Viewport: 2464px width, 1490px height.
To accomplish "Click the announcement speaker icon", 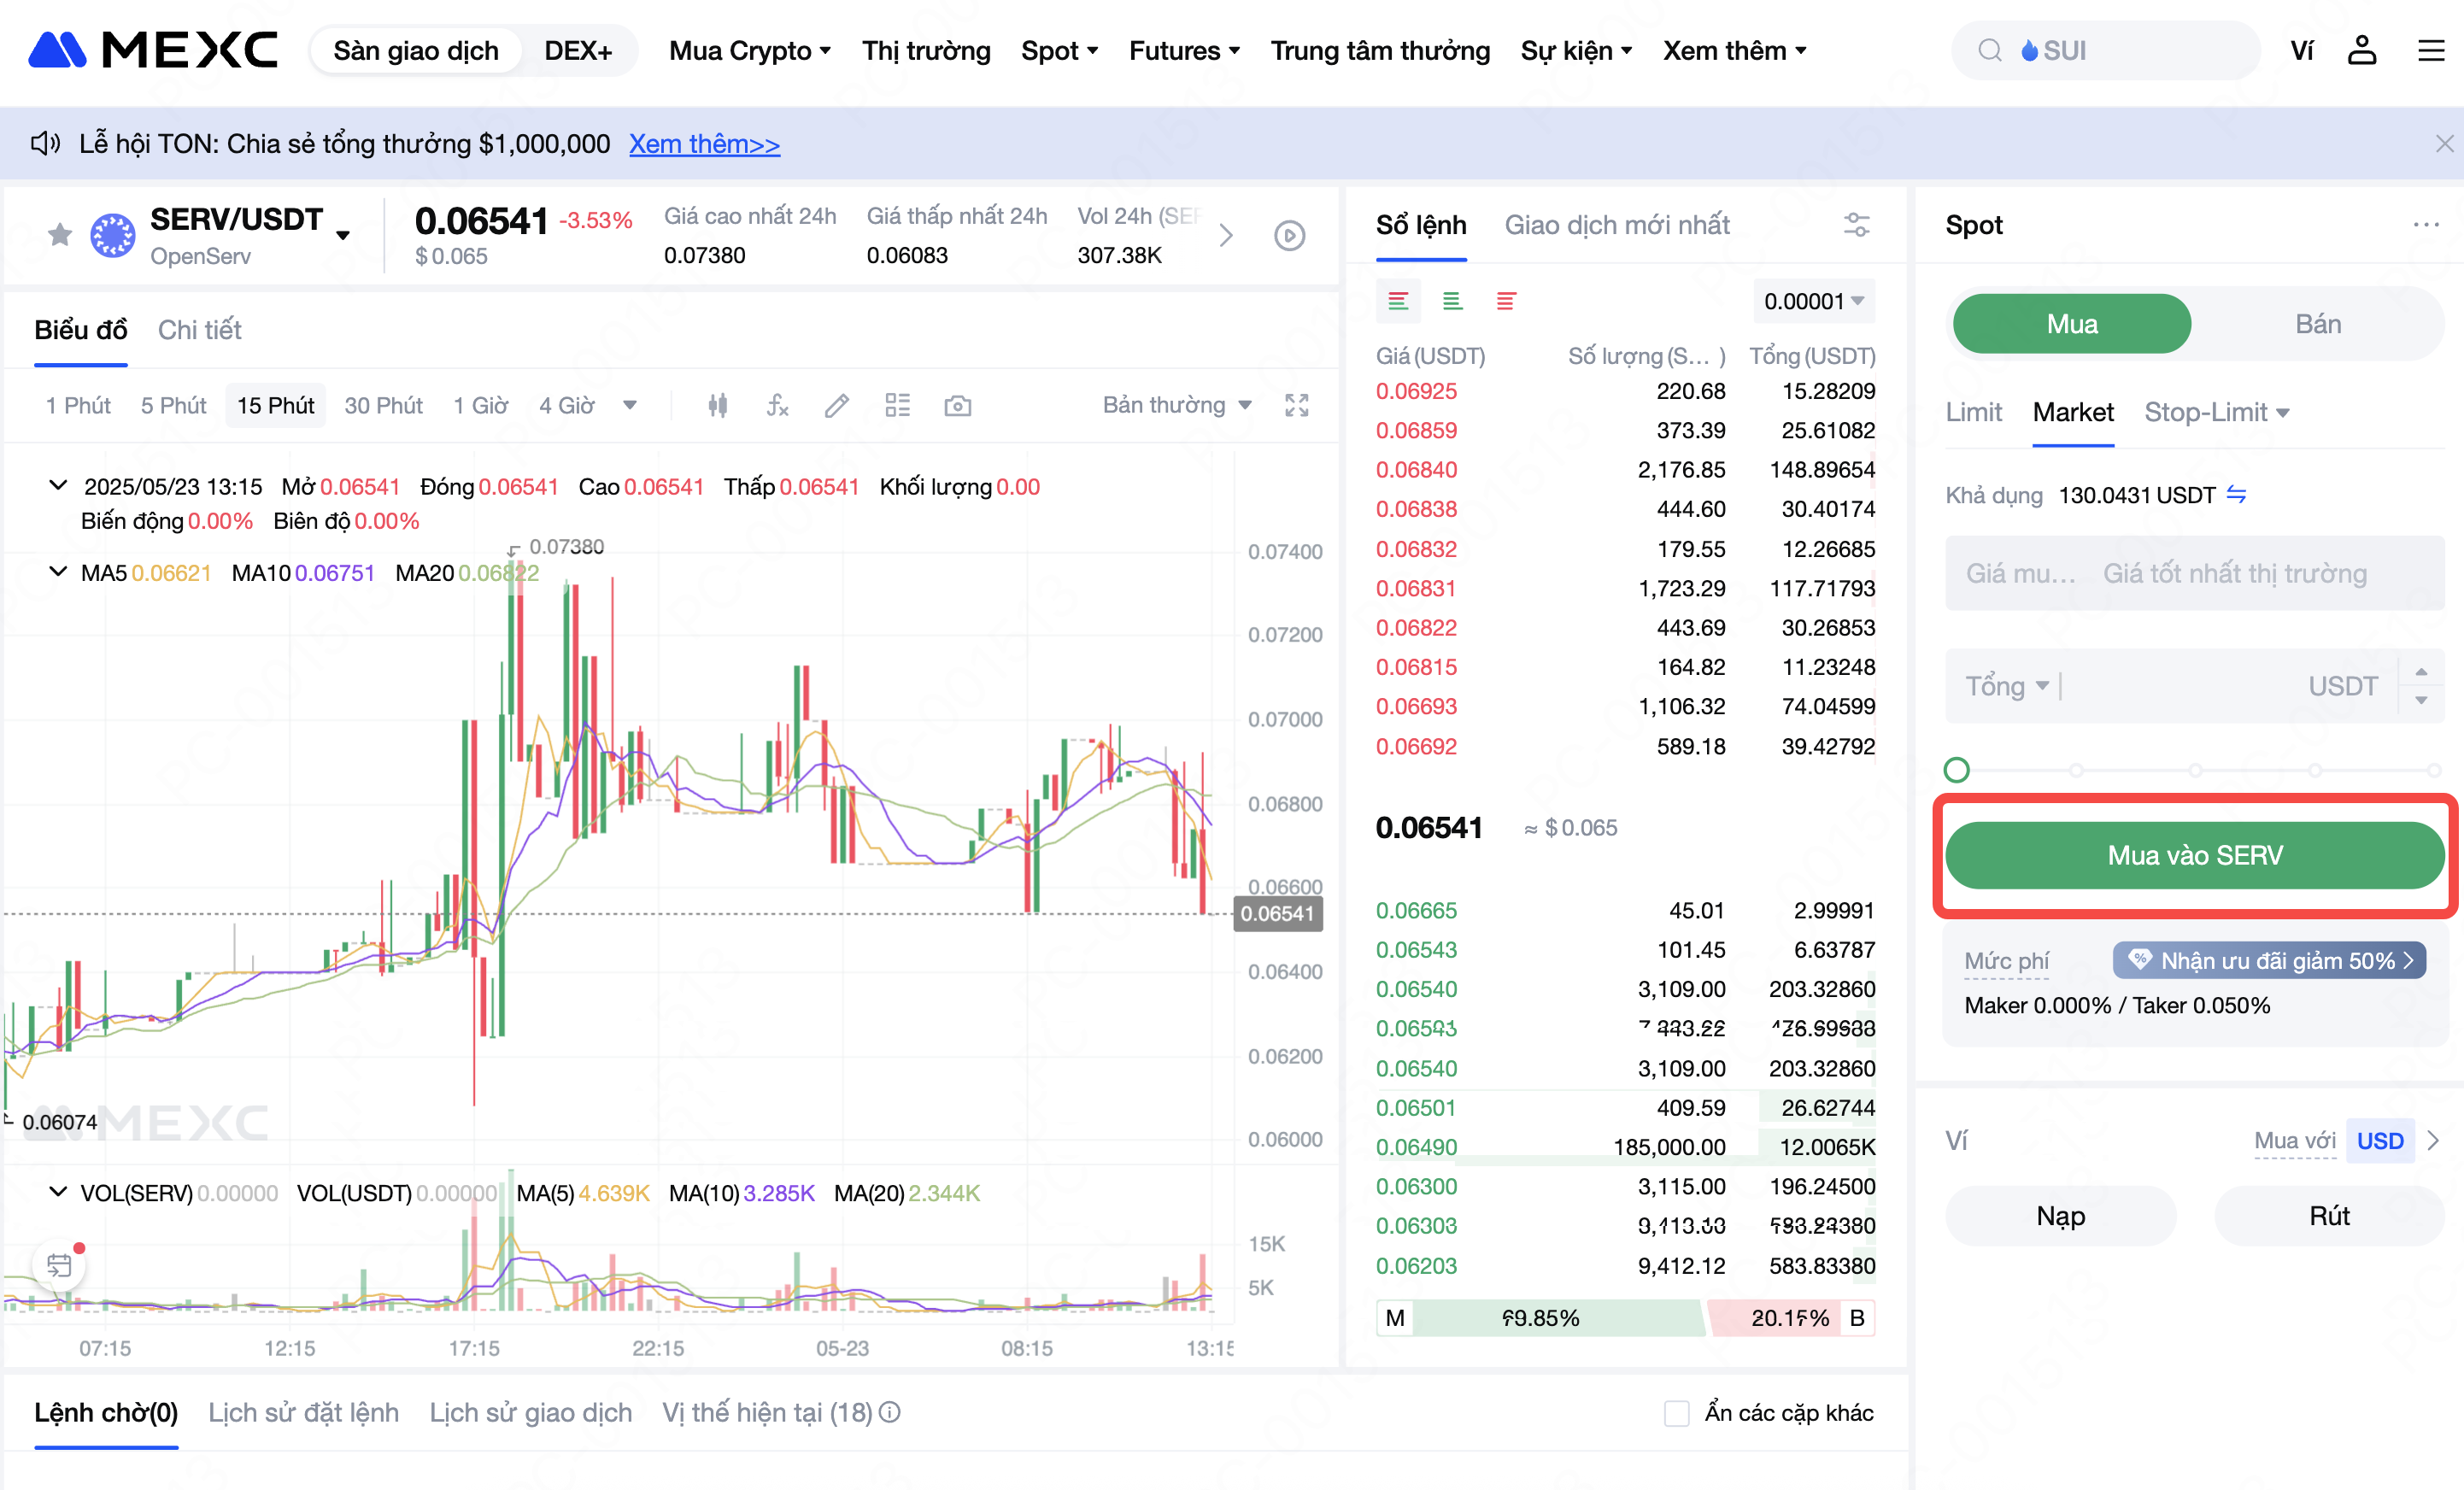I will pos(46,143).
